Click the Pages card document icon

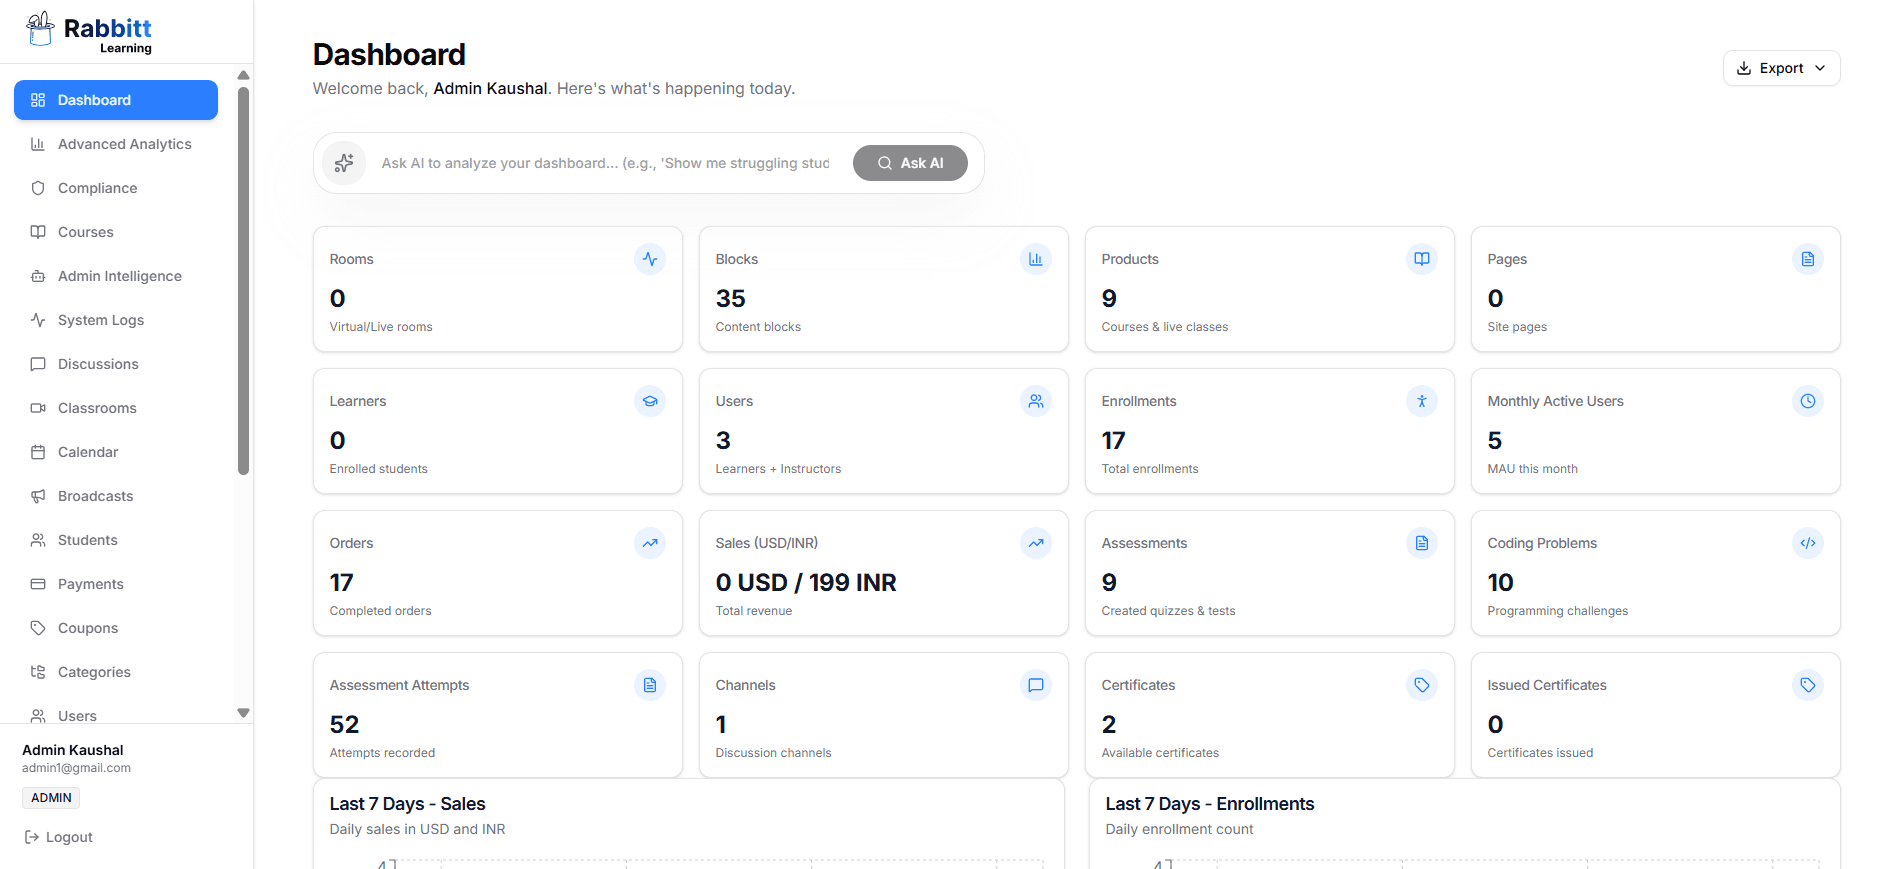[x=1808, y=259]
